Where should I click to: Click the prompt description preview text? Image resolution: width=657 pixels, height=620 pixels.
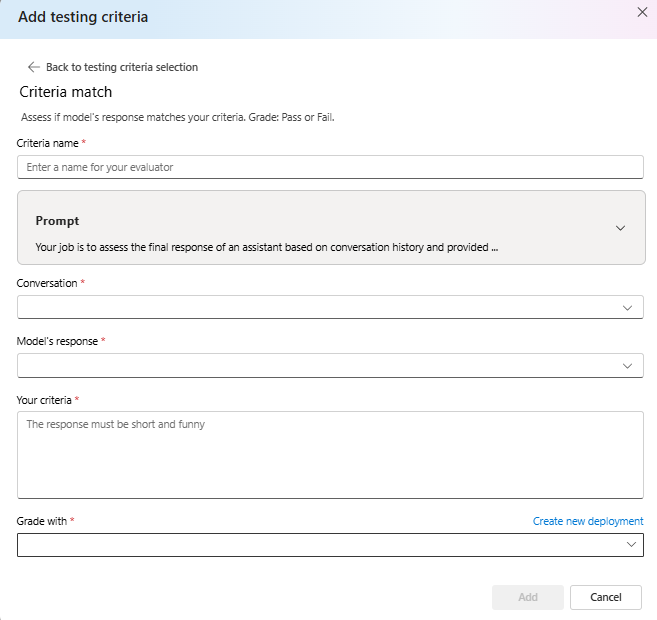click(x=266, y=246)
